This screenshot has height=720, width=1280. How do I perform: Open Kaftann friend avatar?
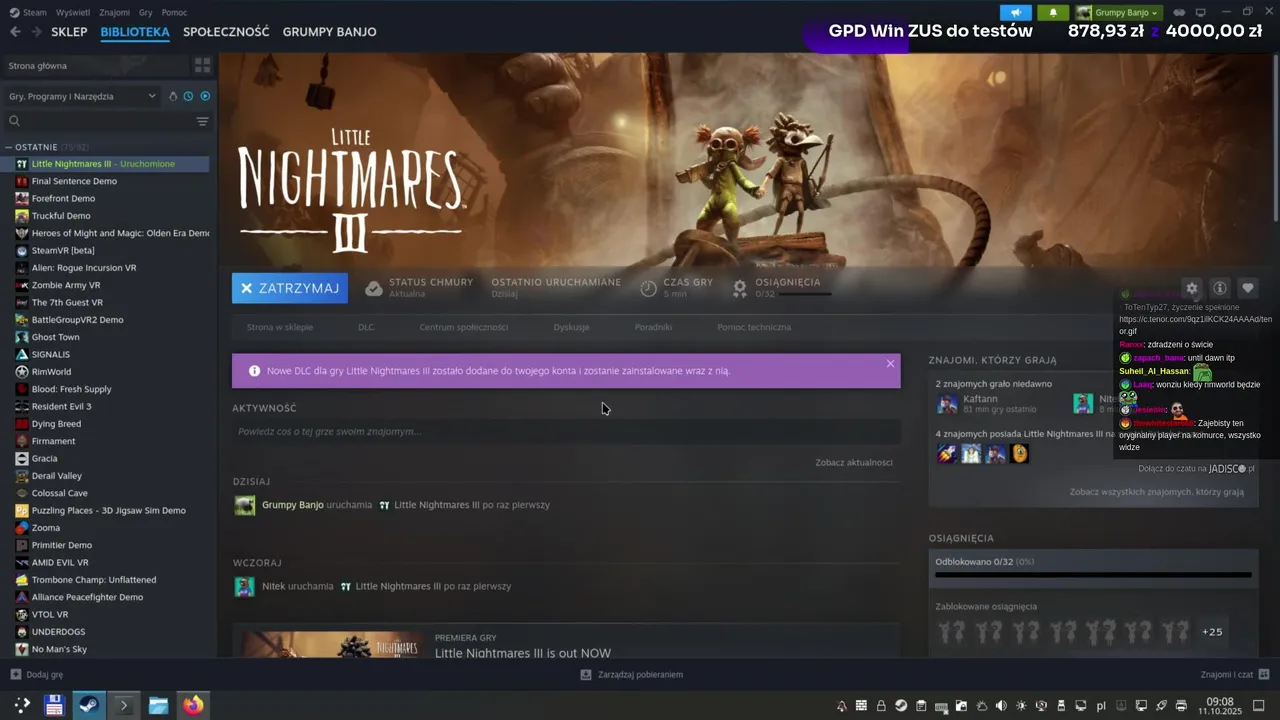point(947,404)
